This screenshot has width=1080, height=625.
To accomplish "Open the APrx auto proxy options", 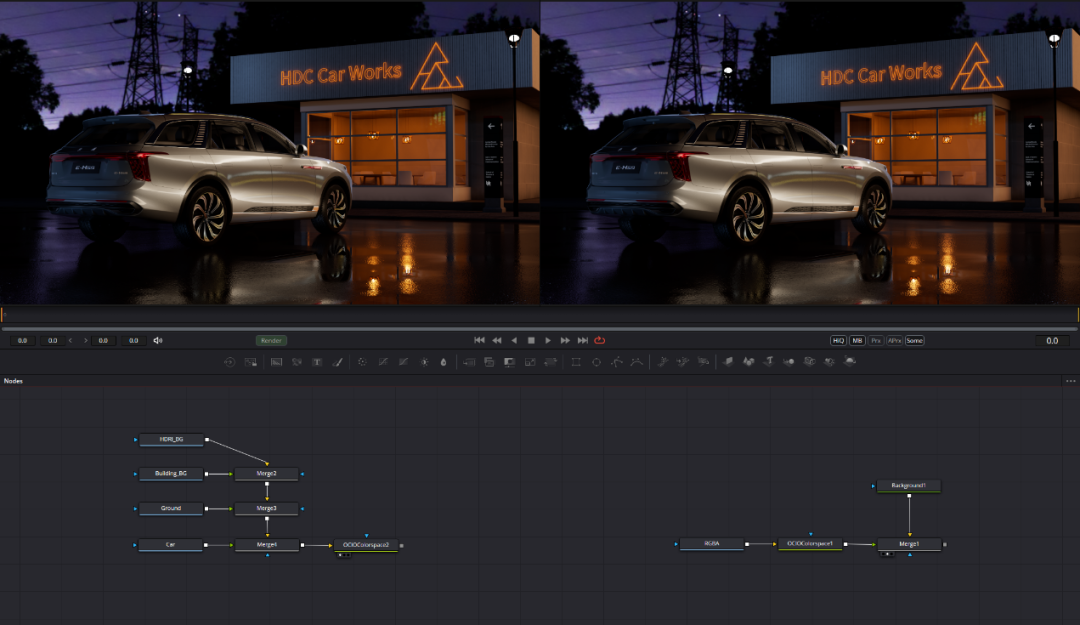I will [894, 340].
